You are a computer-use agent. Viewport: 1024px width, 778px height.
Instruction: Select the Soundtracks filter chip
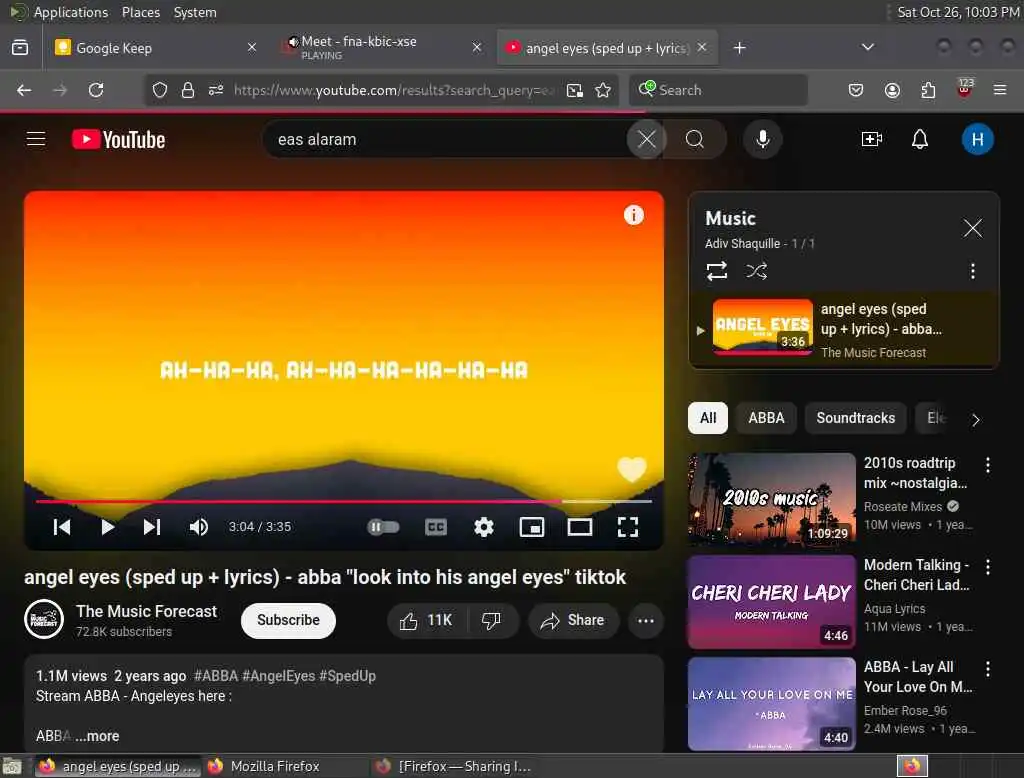point(856,417)
